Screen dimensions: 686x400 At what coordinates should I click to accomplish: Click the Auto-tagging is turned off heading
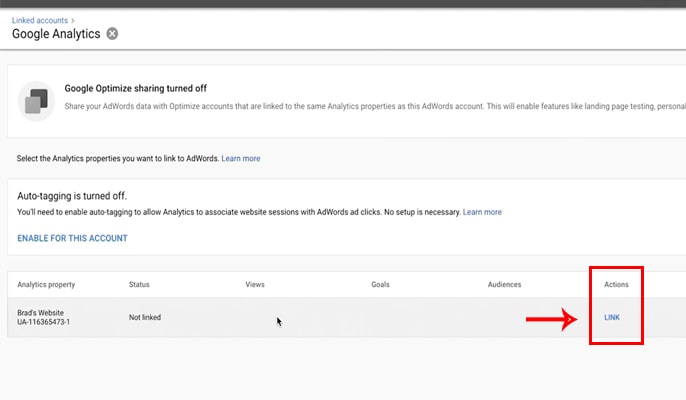pyautogui.click(x=72, y=196)
